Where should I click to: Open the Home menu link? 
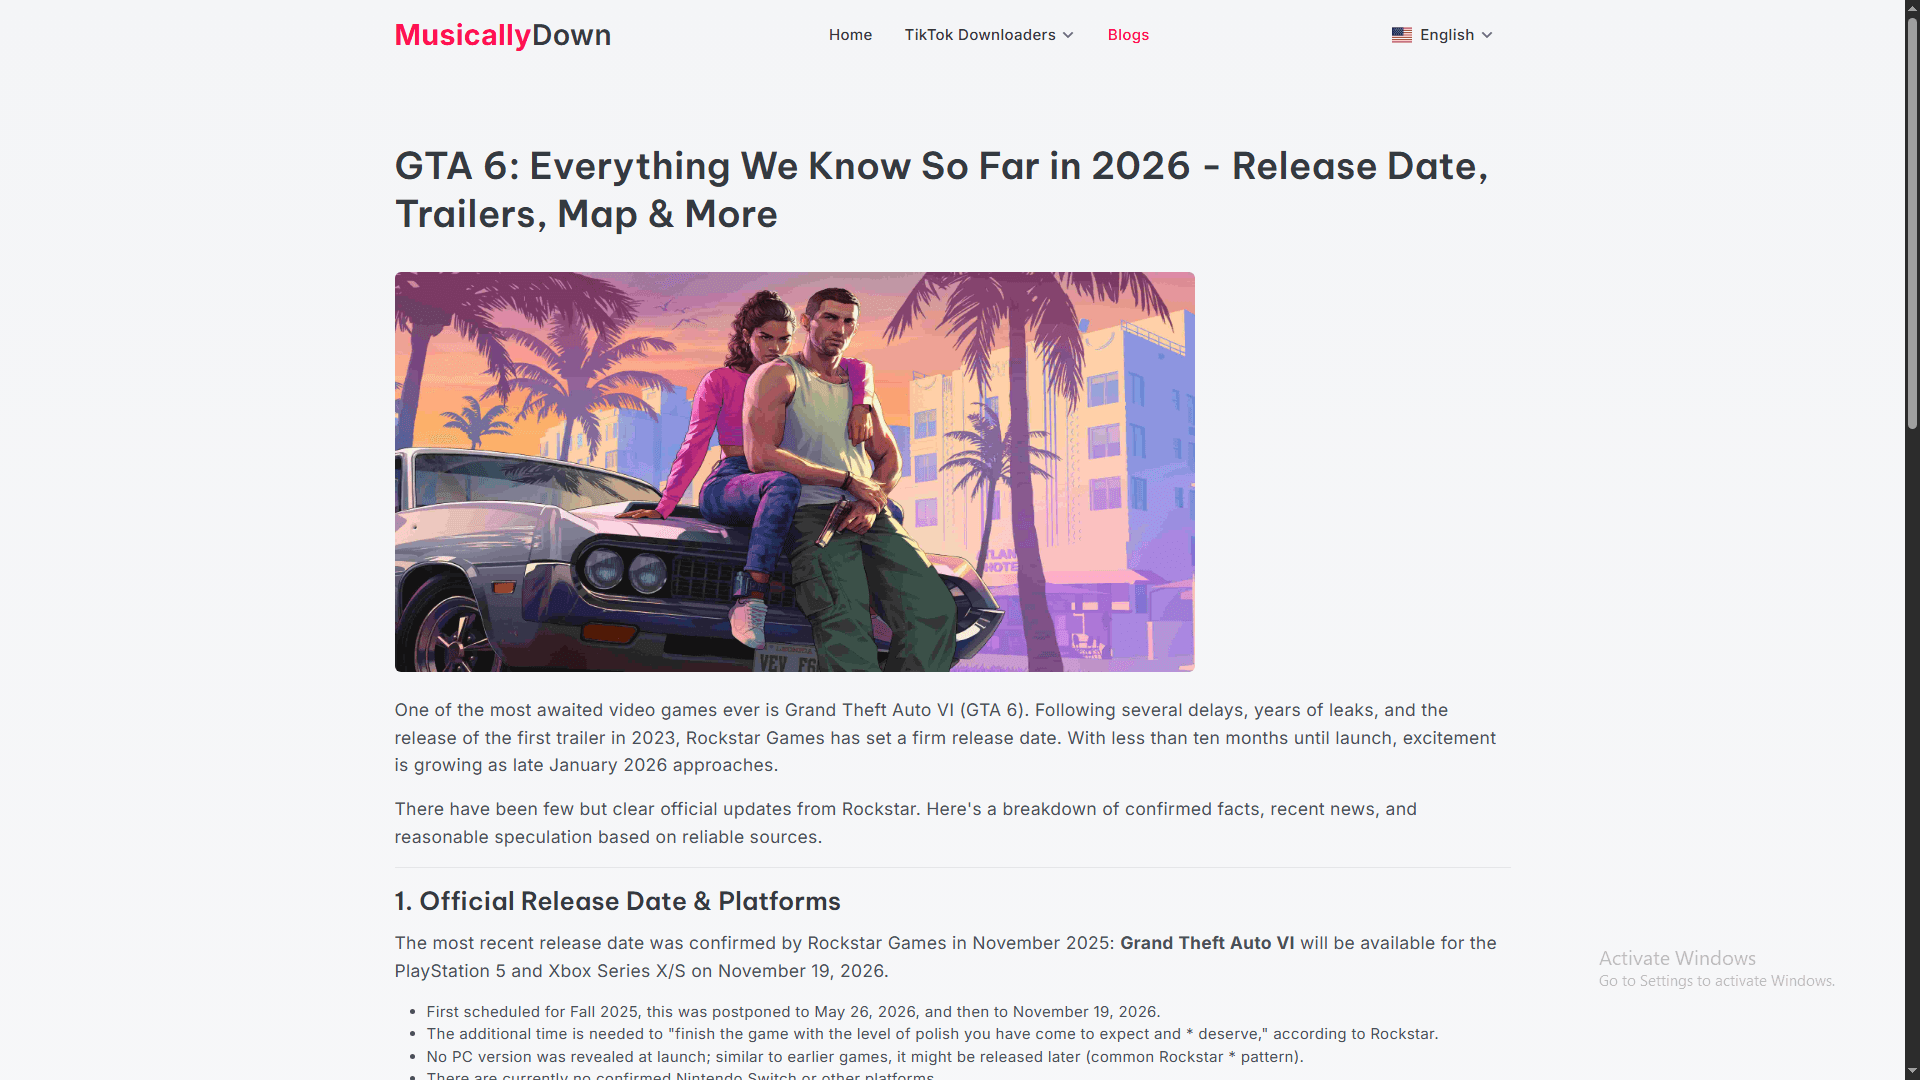point(850,35)
